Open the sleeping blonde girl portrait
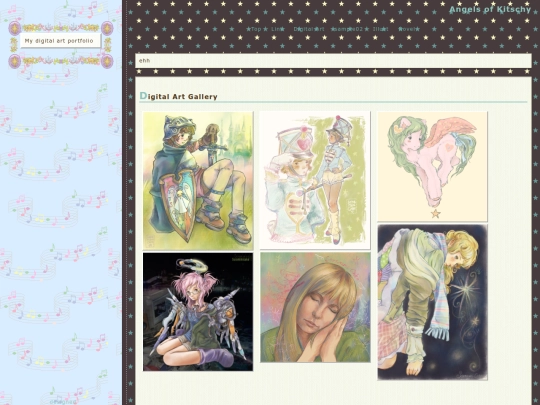Image resolution: width=540 pixels, height=405 pixels. click(x=315, y=307)
